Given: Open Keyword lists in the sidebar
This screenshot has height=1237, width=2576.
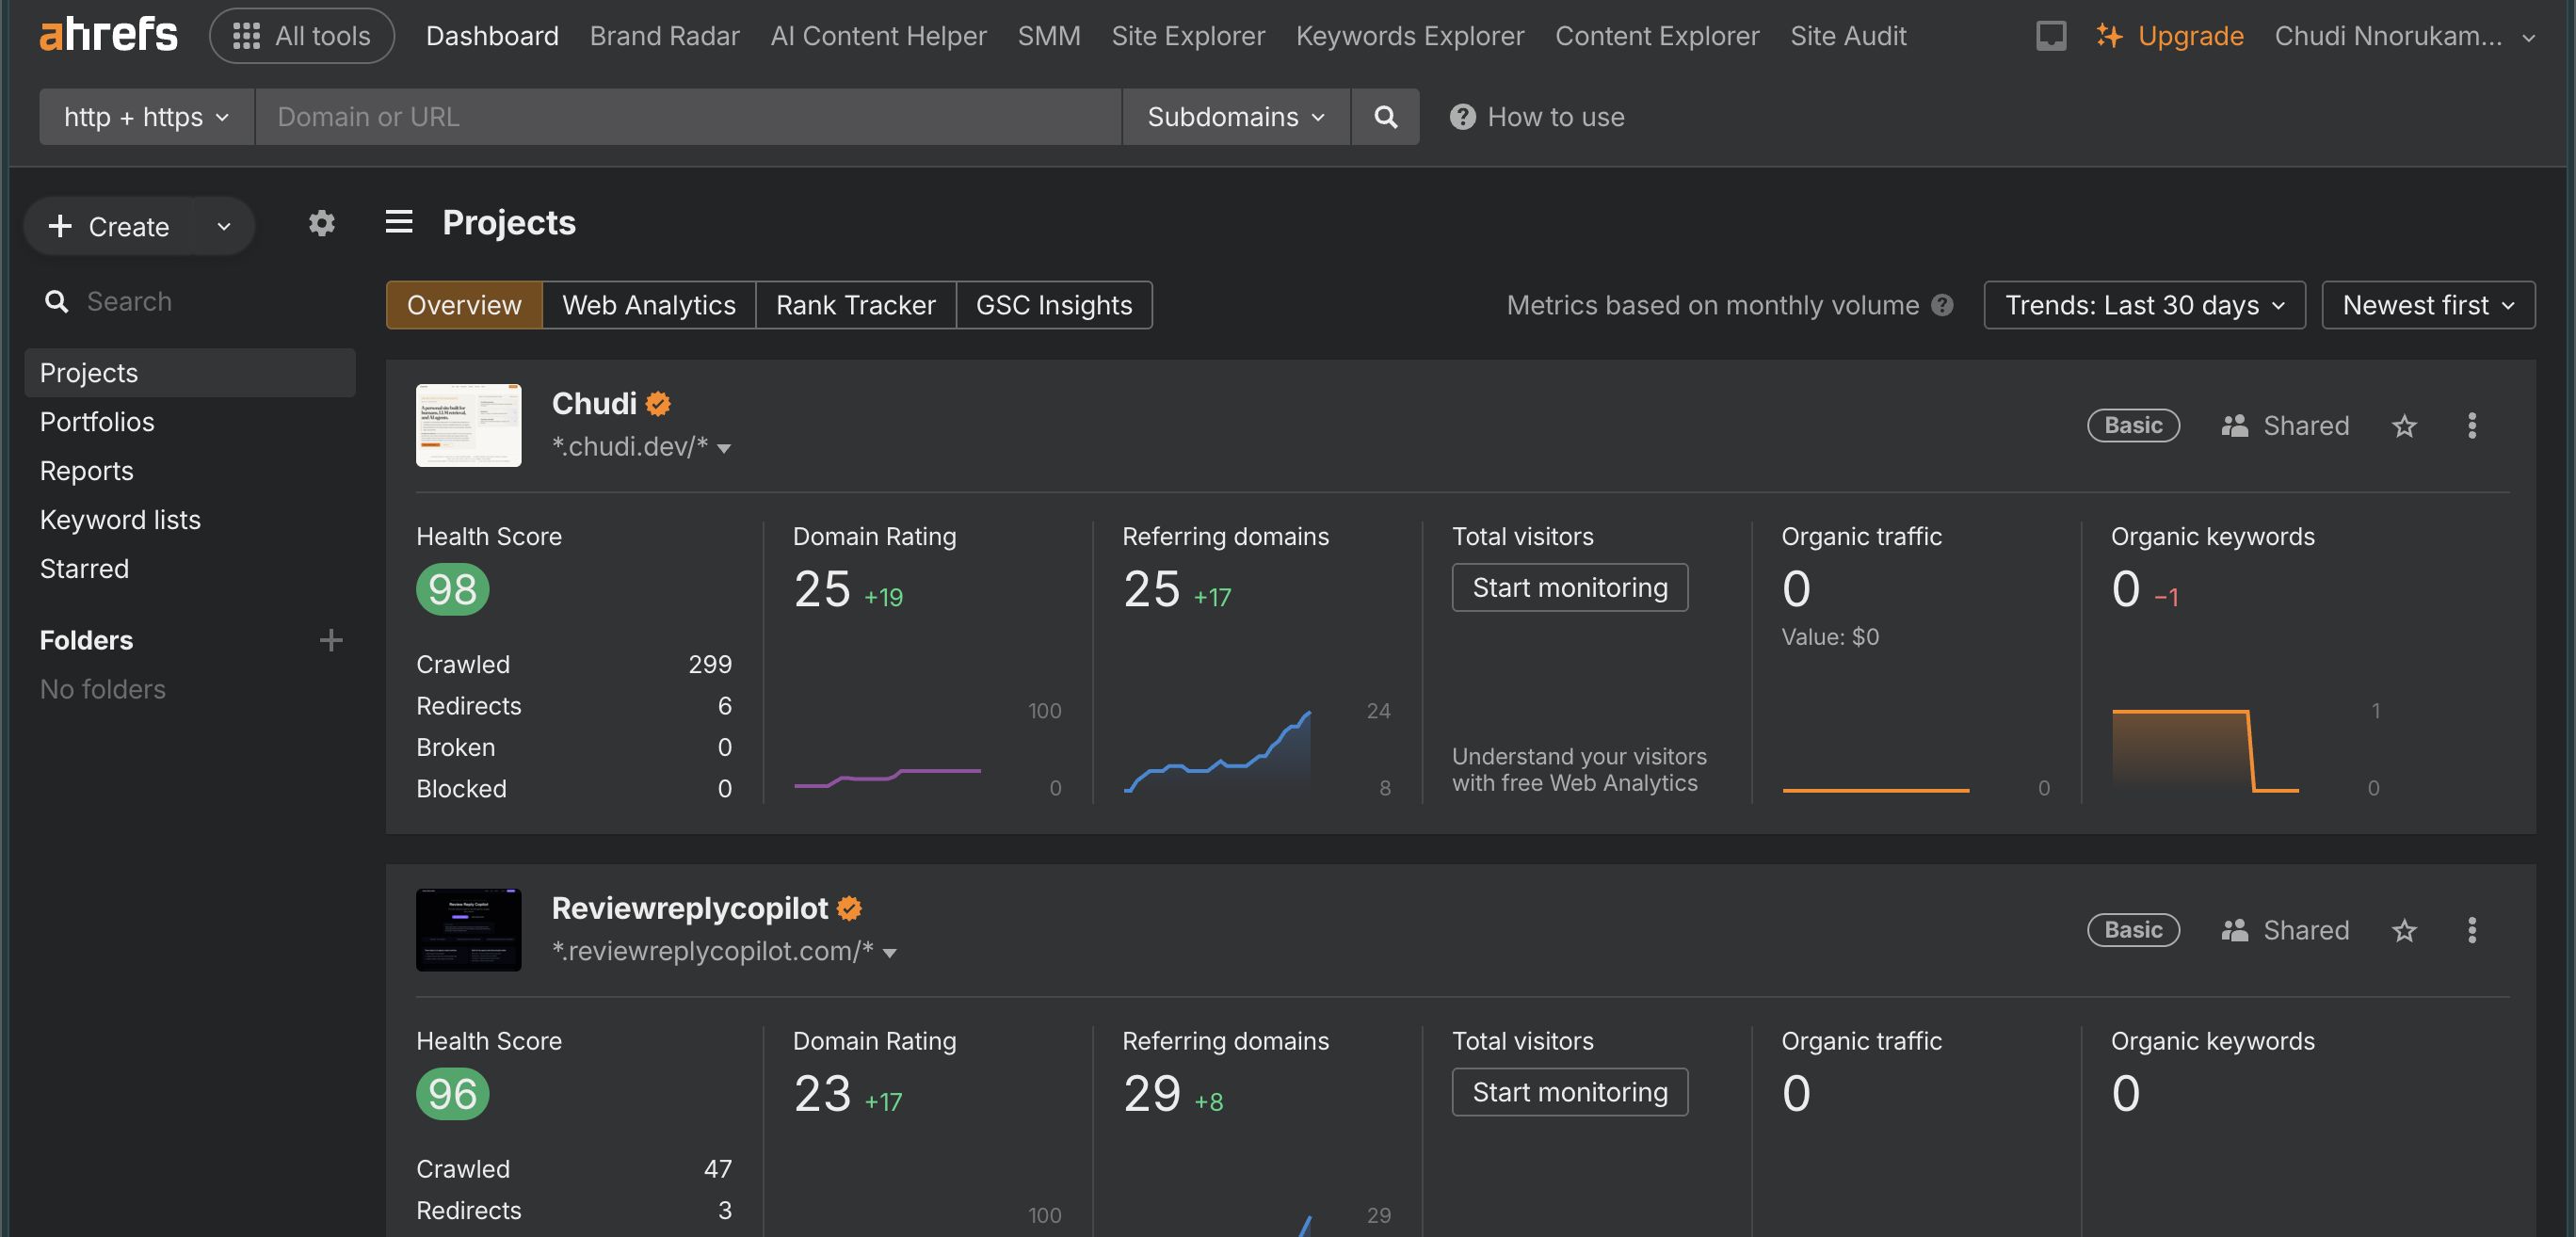Looking at the screenshot, I should (x=120, y=520).
